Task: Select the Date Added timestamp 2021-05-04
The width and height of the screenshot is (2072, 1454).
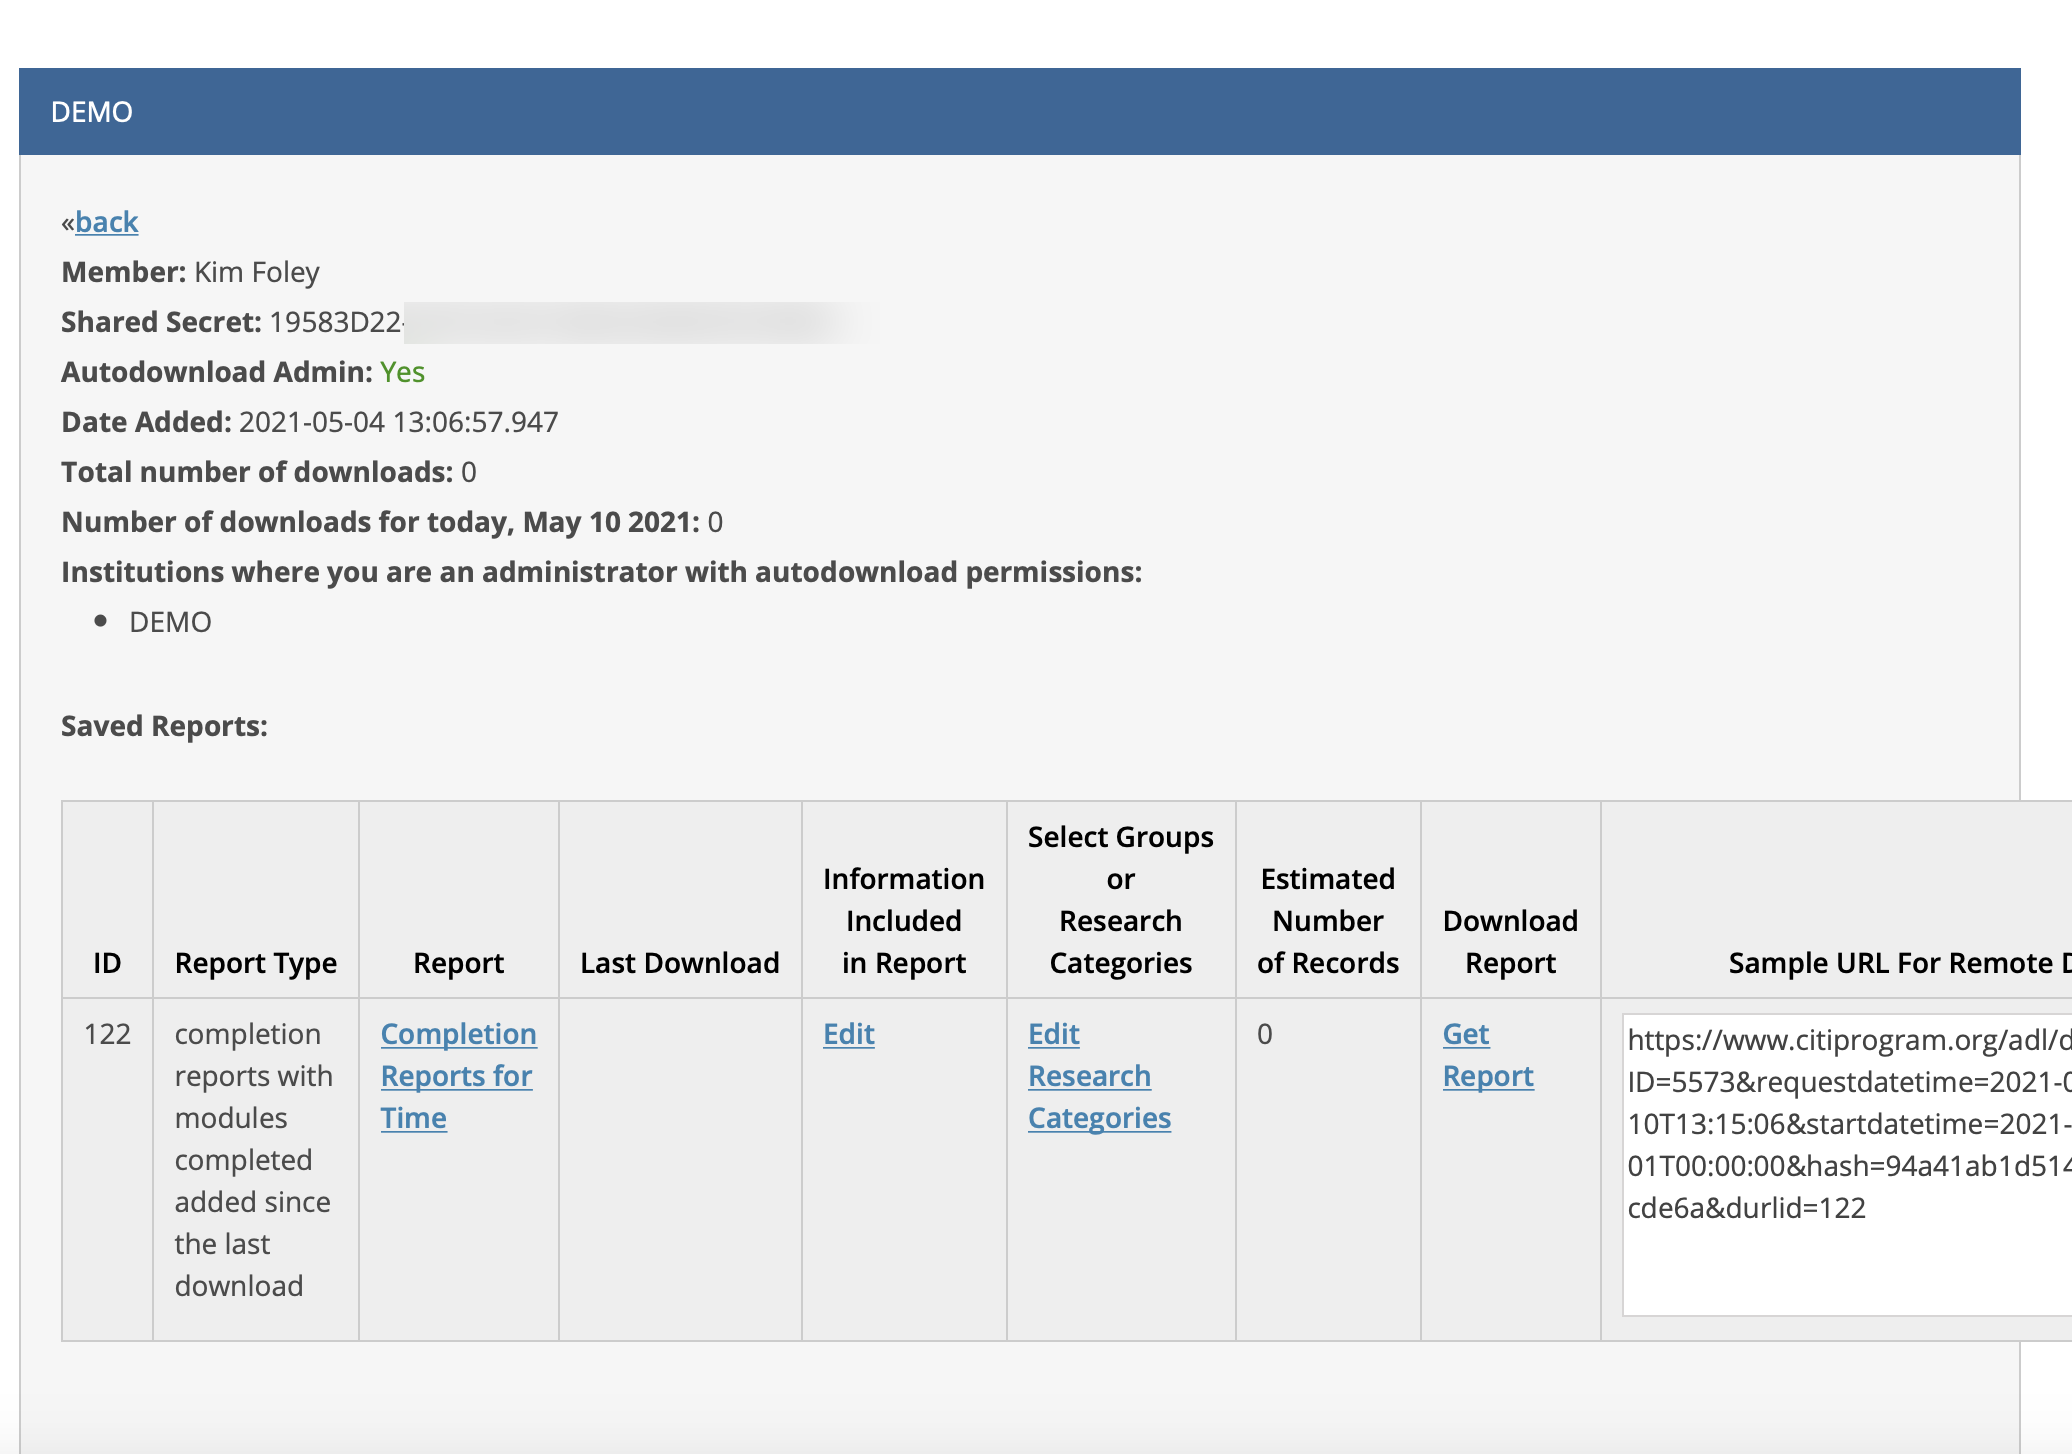Action: (312, 422)
